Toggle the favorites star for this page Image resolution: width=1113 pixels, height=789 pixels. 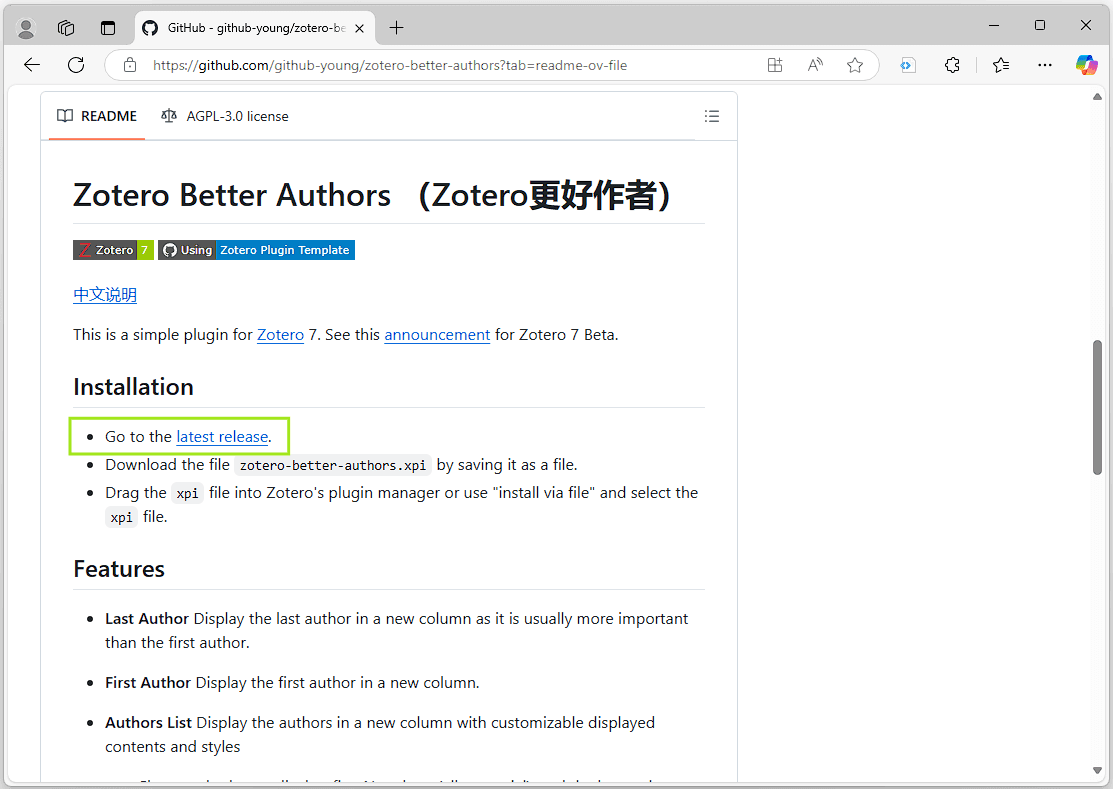point(855,64)
